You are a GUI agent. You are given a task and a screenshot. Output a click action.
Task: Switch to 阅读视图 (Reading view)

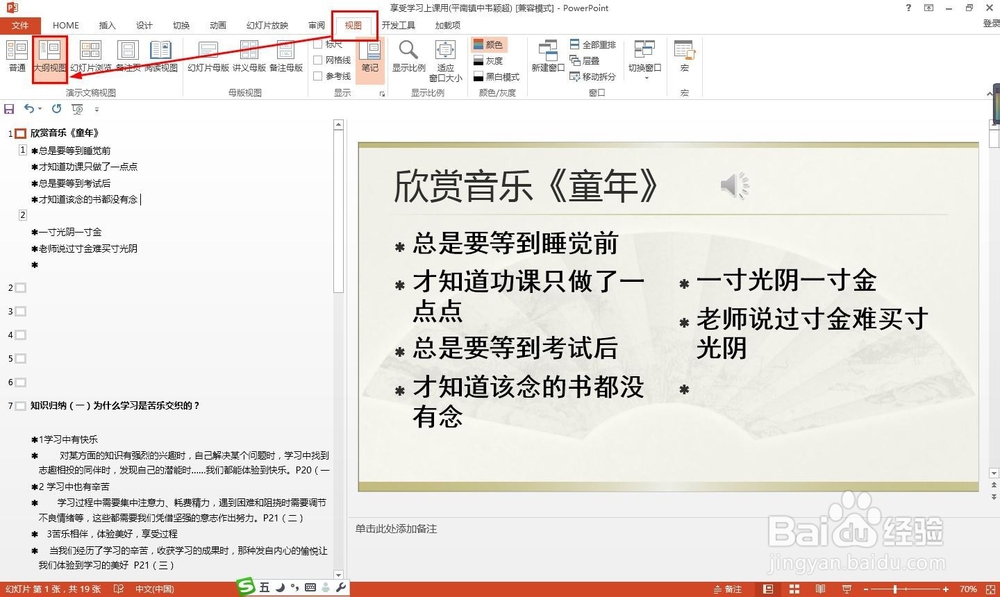(161, 56)
